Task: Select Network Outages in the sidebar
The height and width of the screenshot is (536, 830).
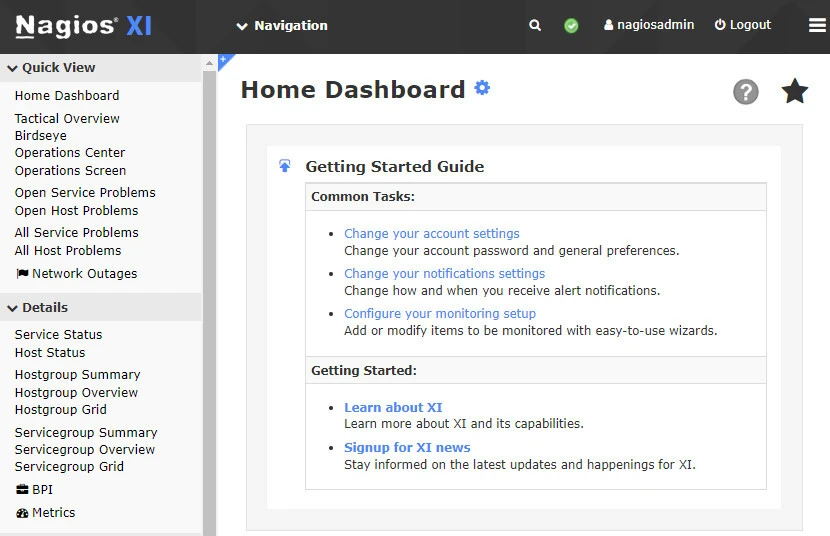Action: tap(84, 273)
